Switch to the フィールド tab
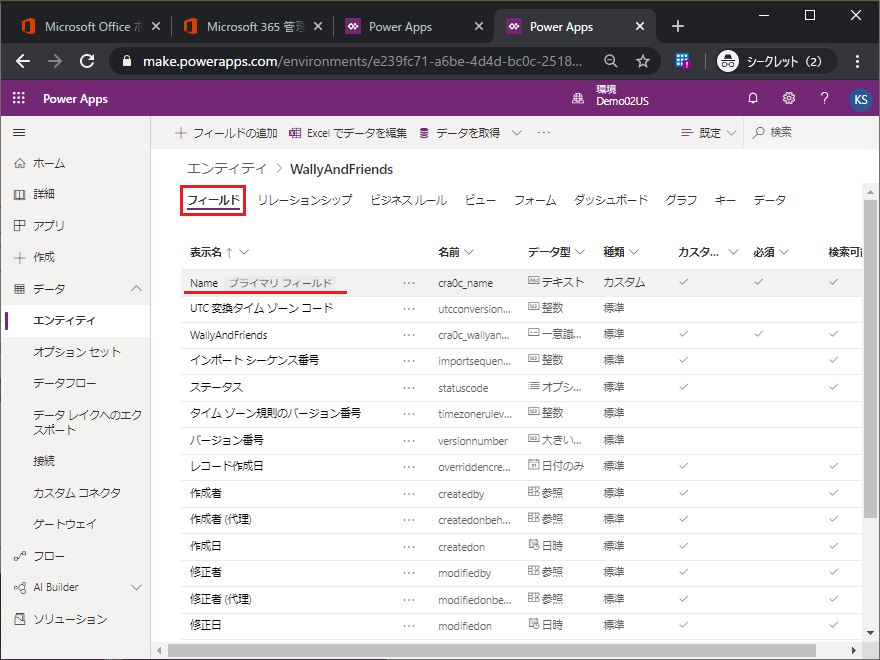Image resolution: width=880 pixels, height=660 pixels. 213,200
